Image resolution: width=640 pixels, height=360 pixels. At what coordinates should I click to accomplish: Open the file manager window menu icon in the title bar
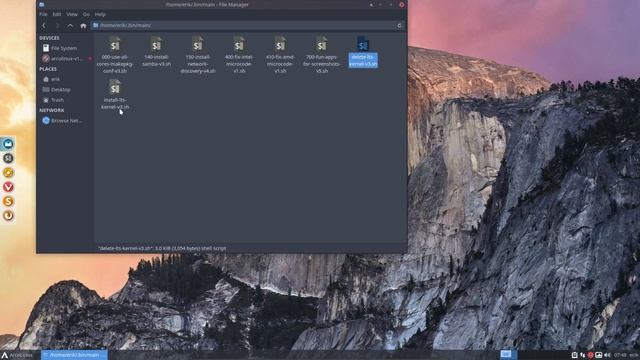(x=42, y=4)
